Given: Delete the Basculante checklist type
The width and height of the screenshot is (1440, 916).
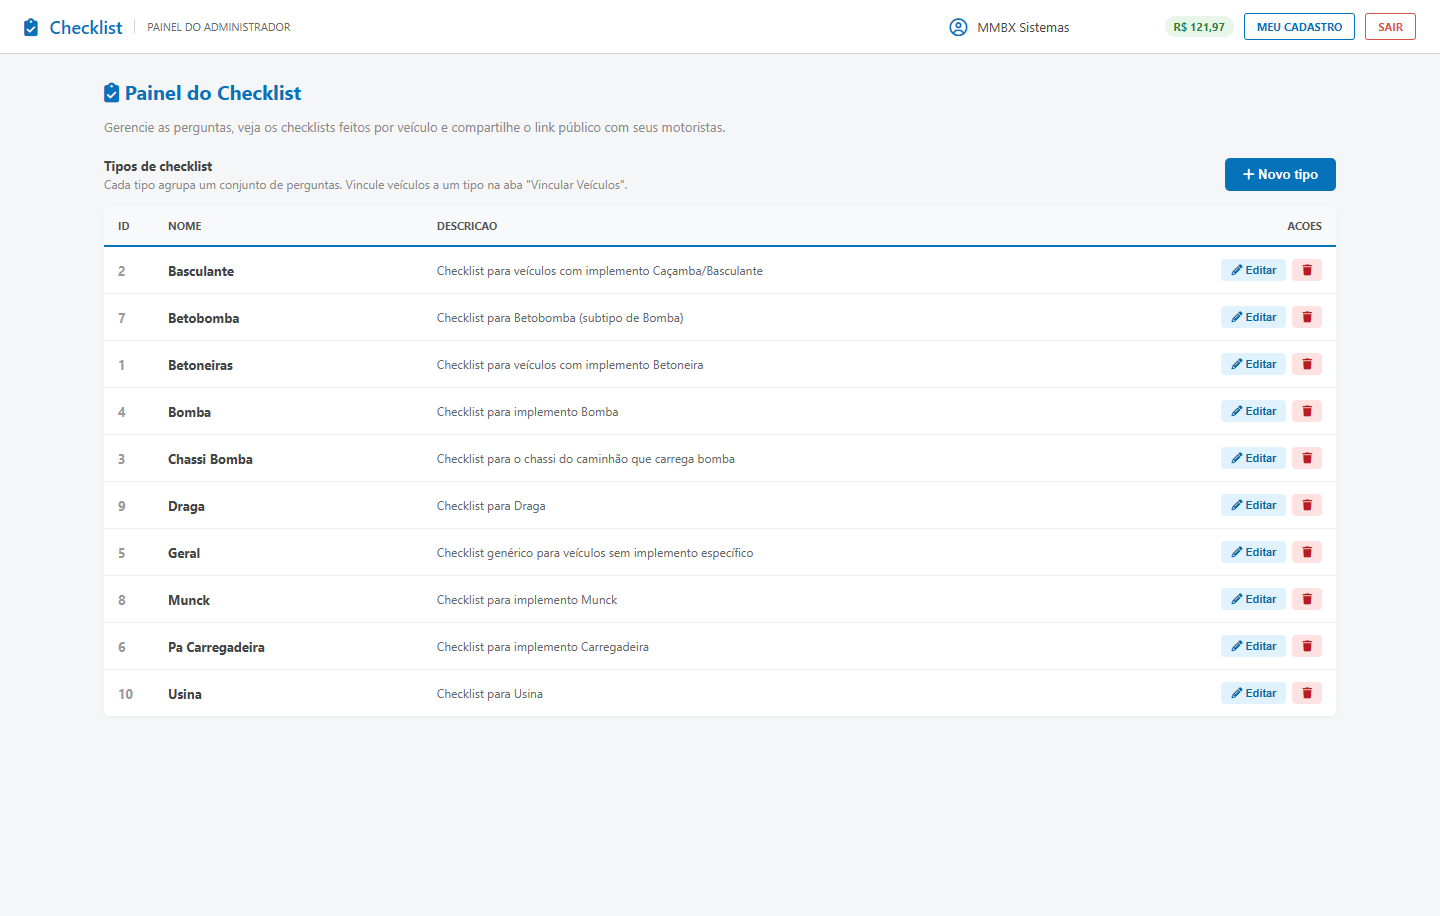Looking at the screenshot, I should click(x=1307, y=270).
